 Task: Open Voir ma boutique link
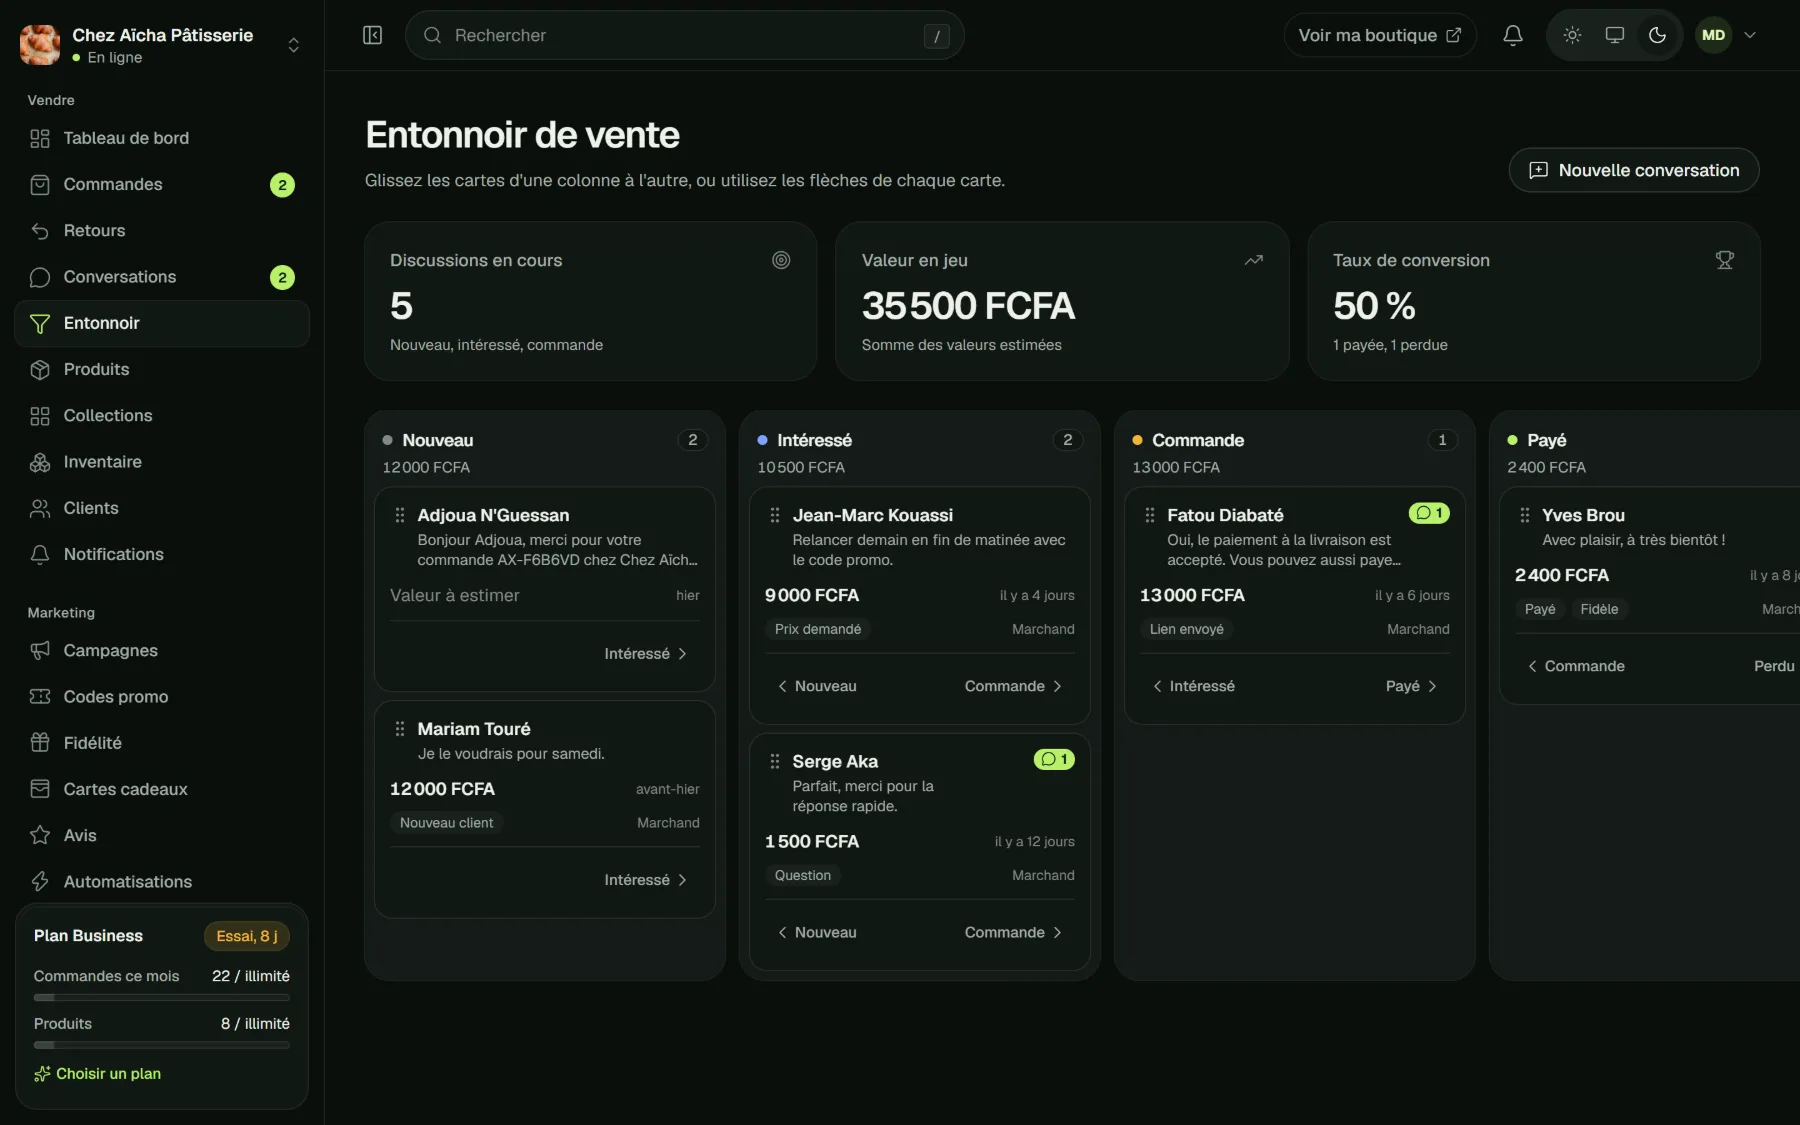[x=1379, y=35]
